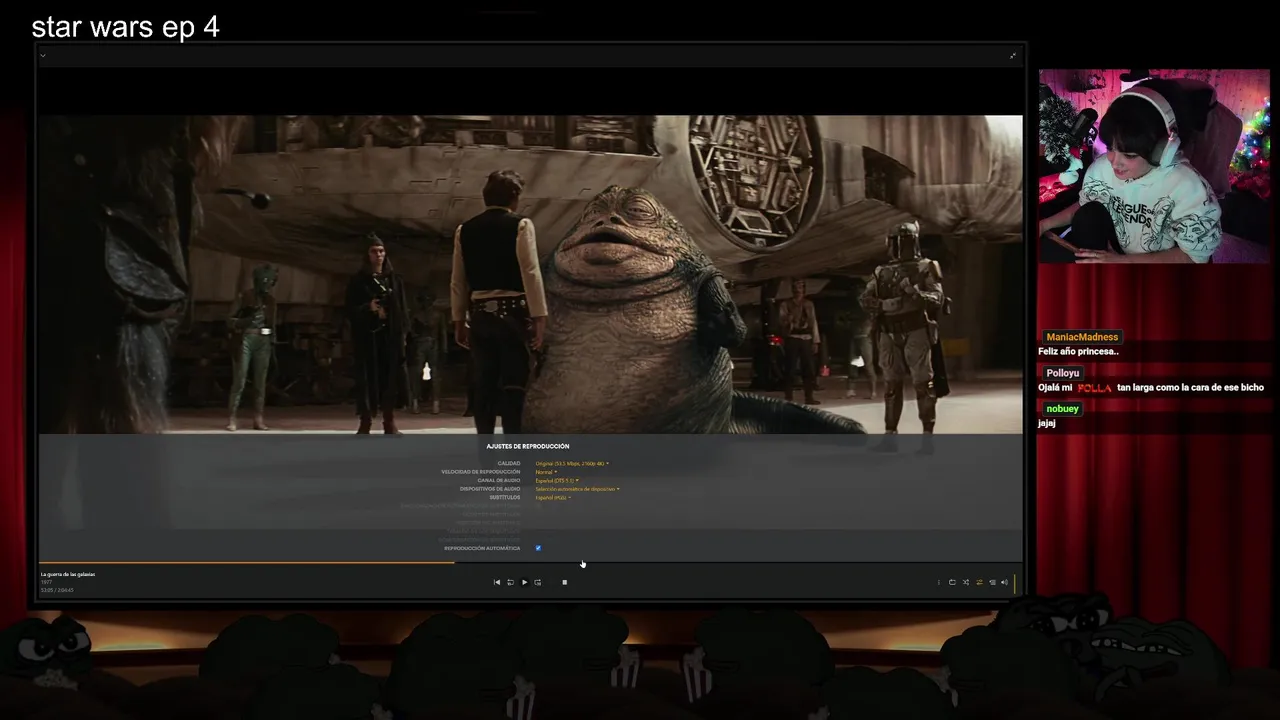This screenshot has height=720, width=1280.
Task: Click chat username ManiacMadness
Action: coord(1082,337)
